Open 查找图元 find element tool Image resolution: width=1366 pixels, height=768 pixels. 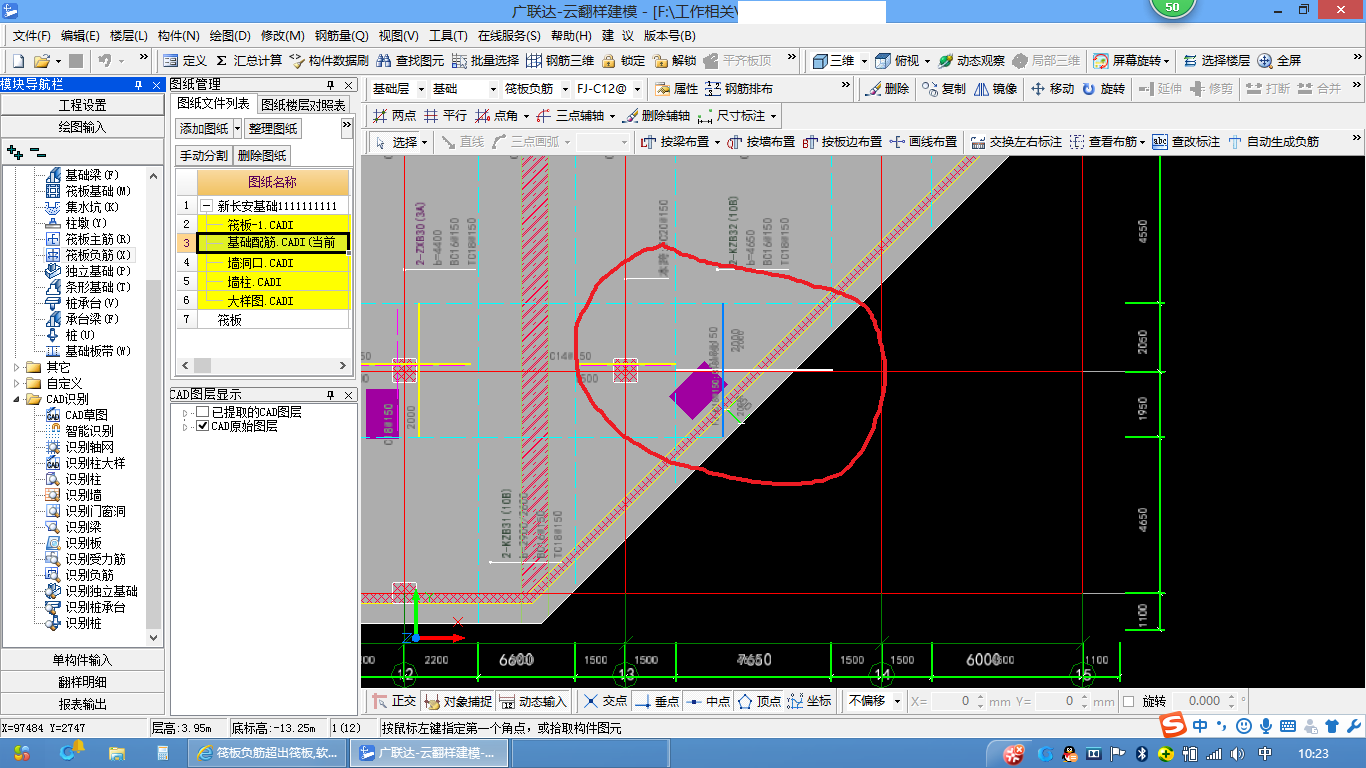point(410,61)
